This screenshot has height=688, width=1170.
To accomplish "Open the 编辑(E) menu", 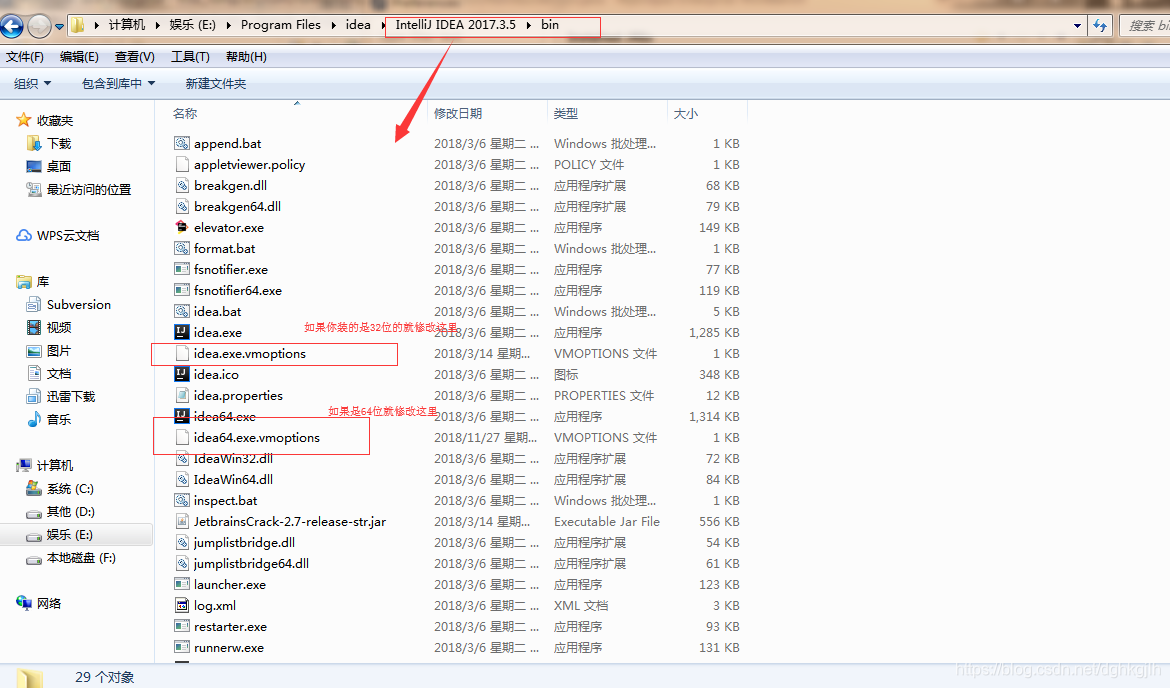I will 79,57.
